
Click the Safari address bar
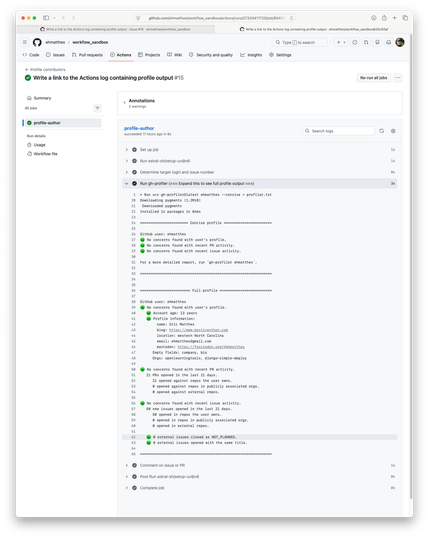click(x=214, y=18)
